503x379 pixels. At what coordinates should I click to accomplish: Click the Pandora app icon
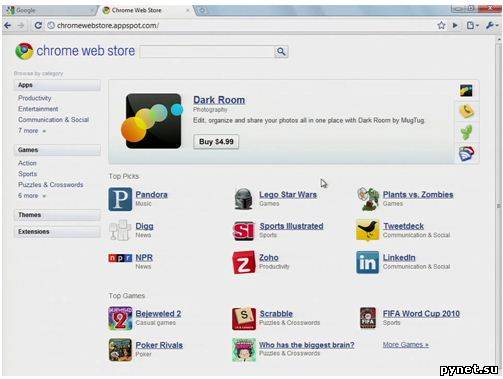[120, 199]
